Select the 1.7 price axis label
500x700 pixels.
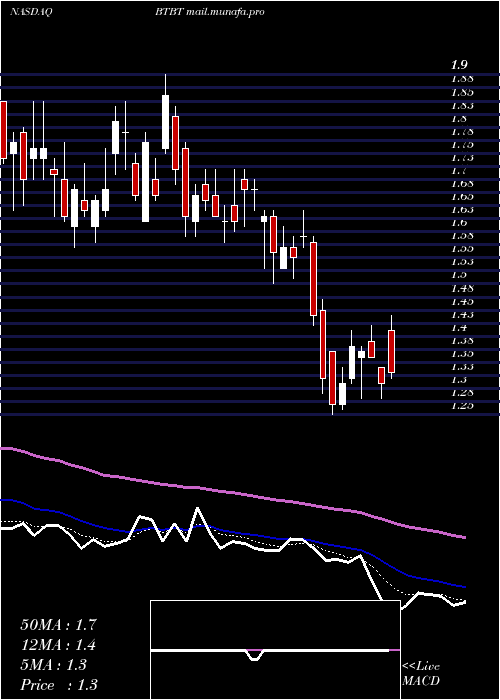point(459,171)
